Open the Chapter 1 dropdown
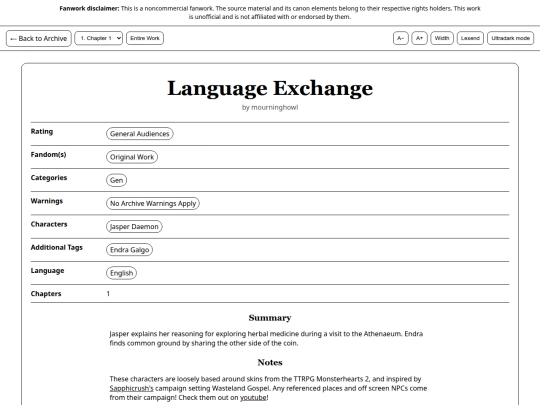This screenshot has width=540, height=405. (99, 38)
